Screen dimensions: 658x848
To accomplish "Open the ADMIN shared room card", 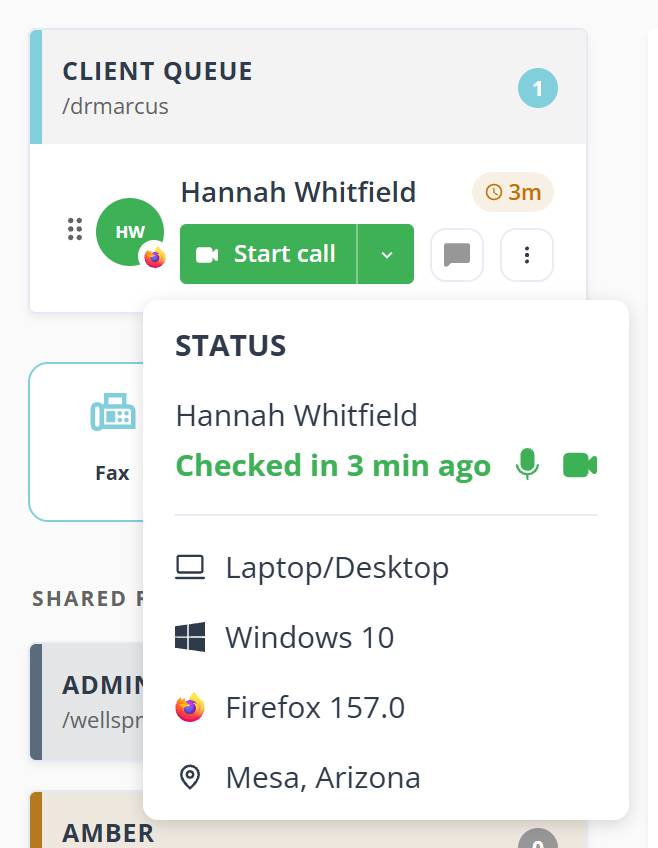I will point(87,701).
